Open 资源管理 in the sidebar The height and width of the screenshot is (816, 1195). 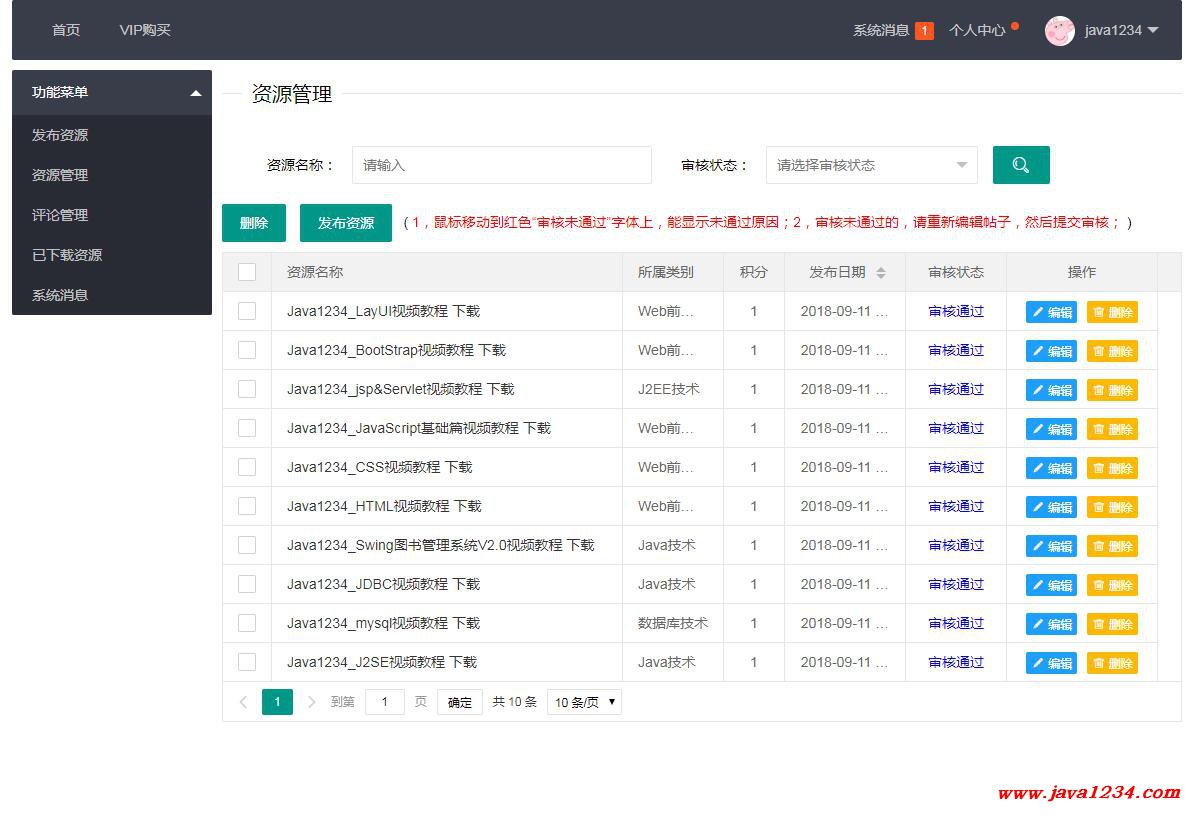(x=112, y=175)
